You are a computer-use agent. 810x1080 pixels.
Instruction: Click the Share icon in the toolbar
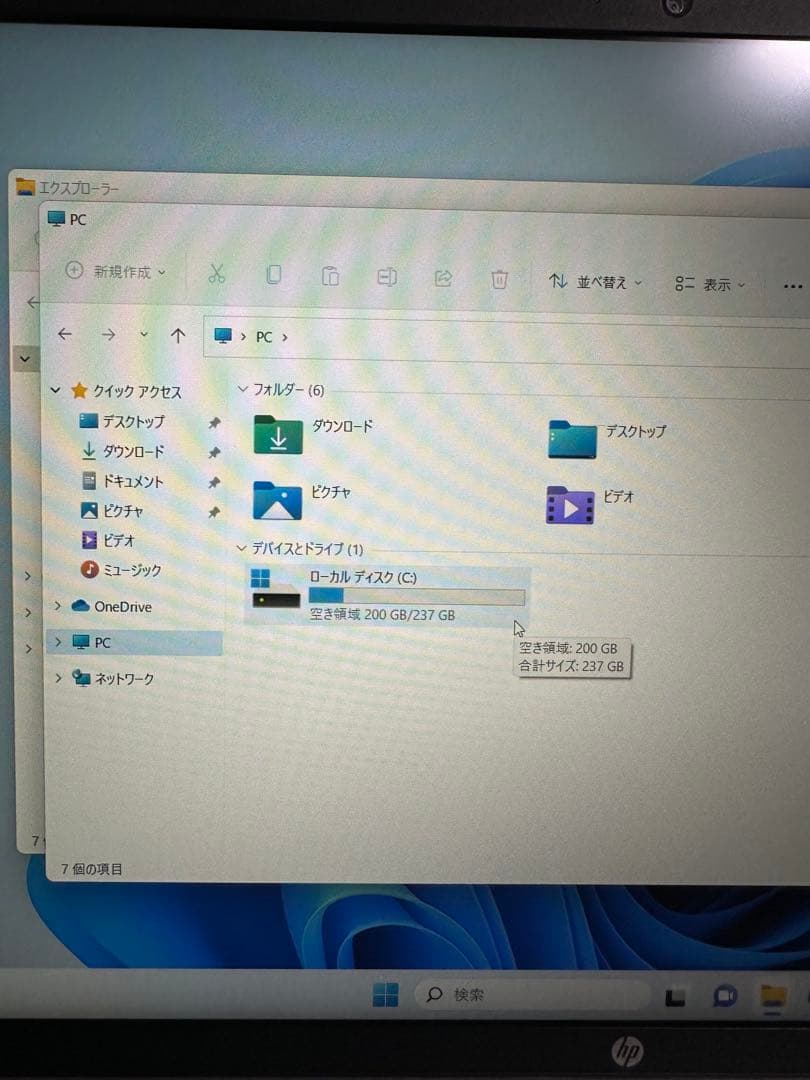tap(443, 279)
